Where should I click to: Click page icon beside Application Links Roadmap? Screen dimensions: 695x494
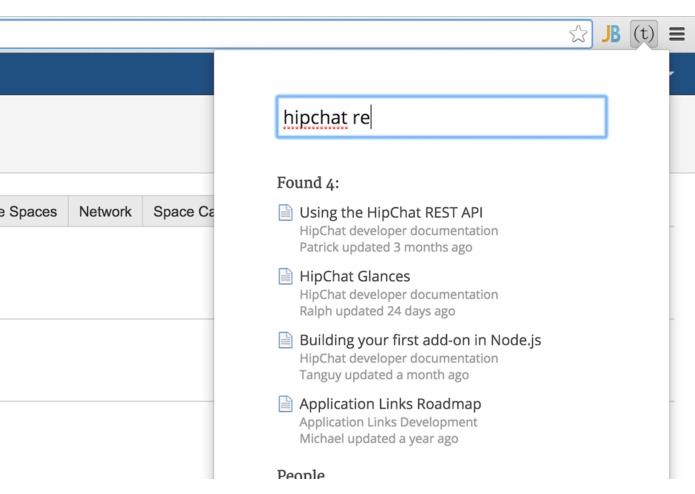coord(285,404)
